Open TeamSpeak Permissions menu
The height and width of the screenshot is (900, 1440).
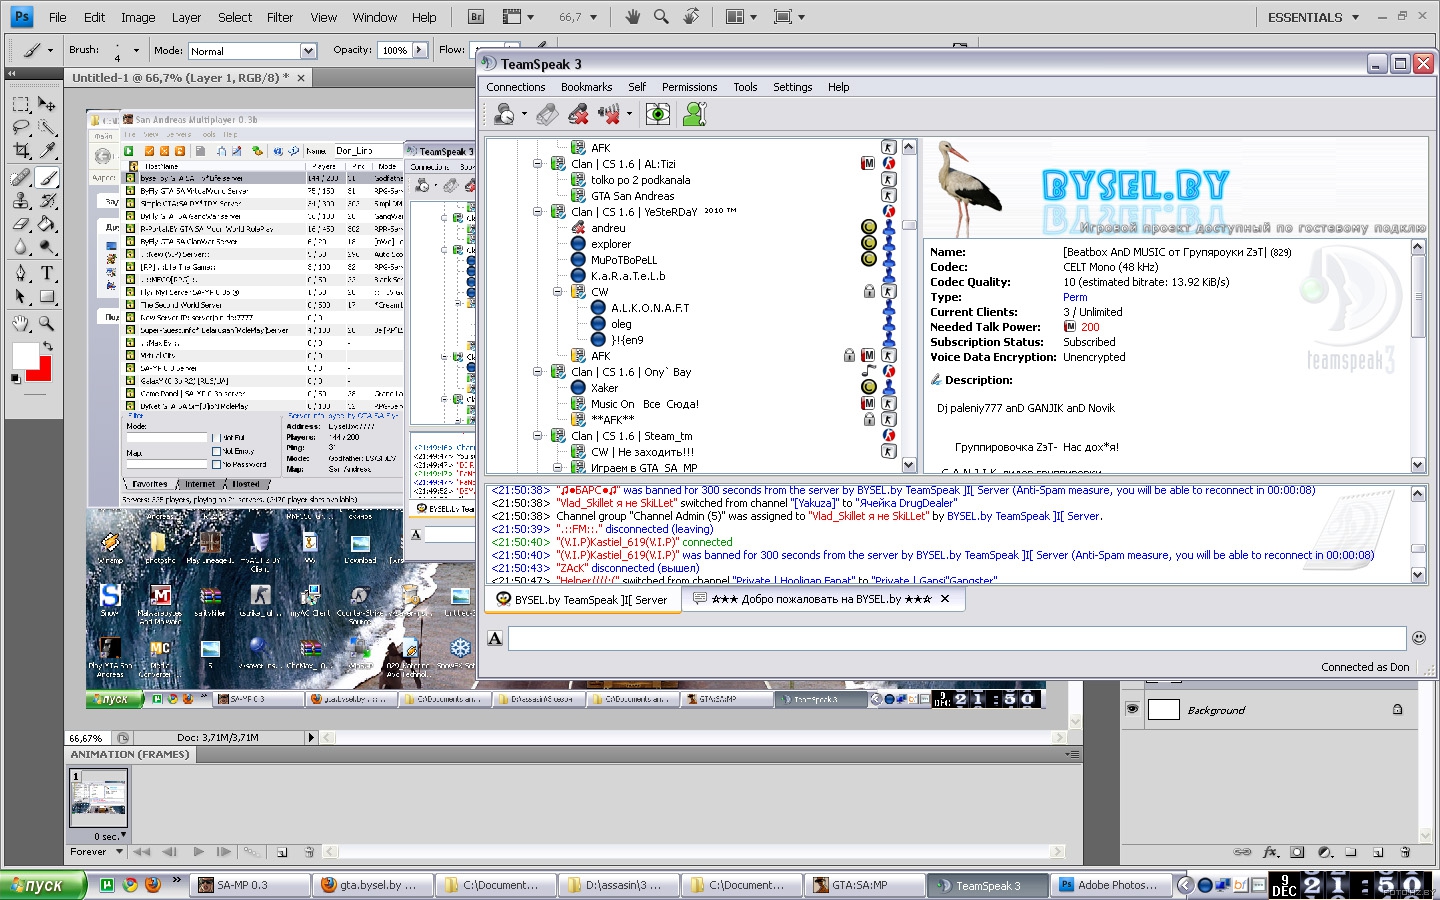(x=689, y=87)
